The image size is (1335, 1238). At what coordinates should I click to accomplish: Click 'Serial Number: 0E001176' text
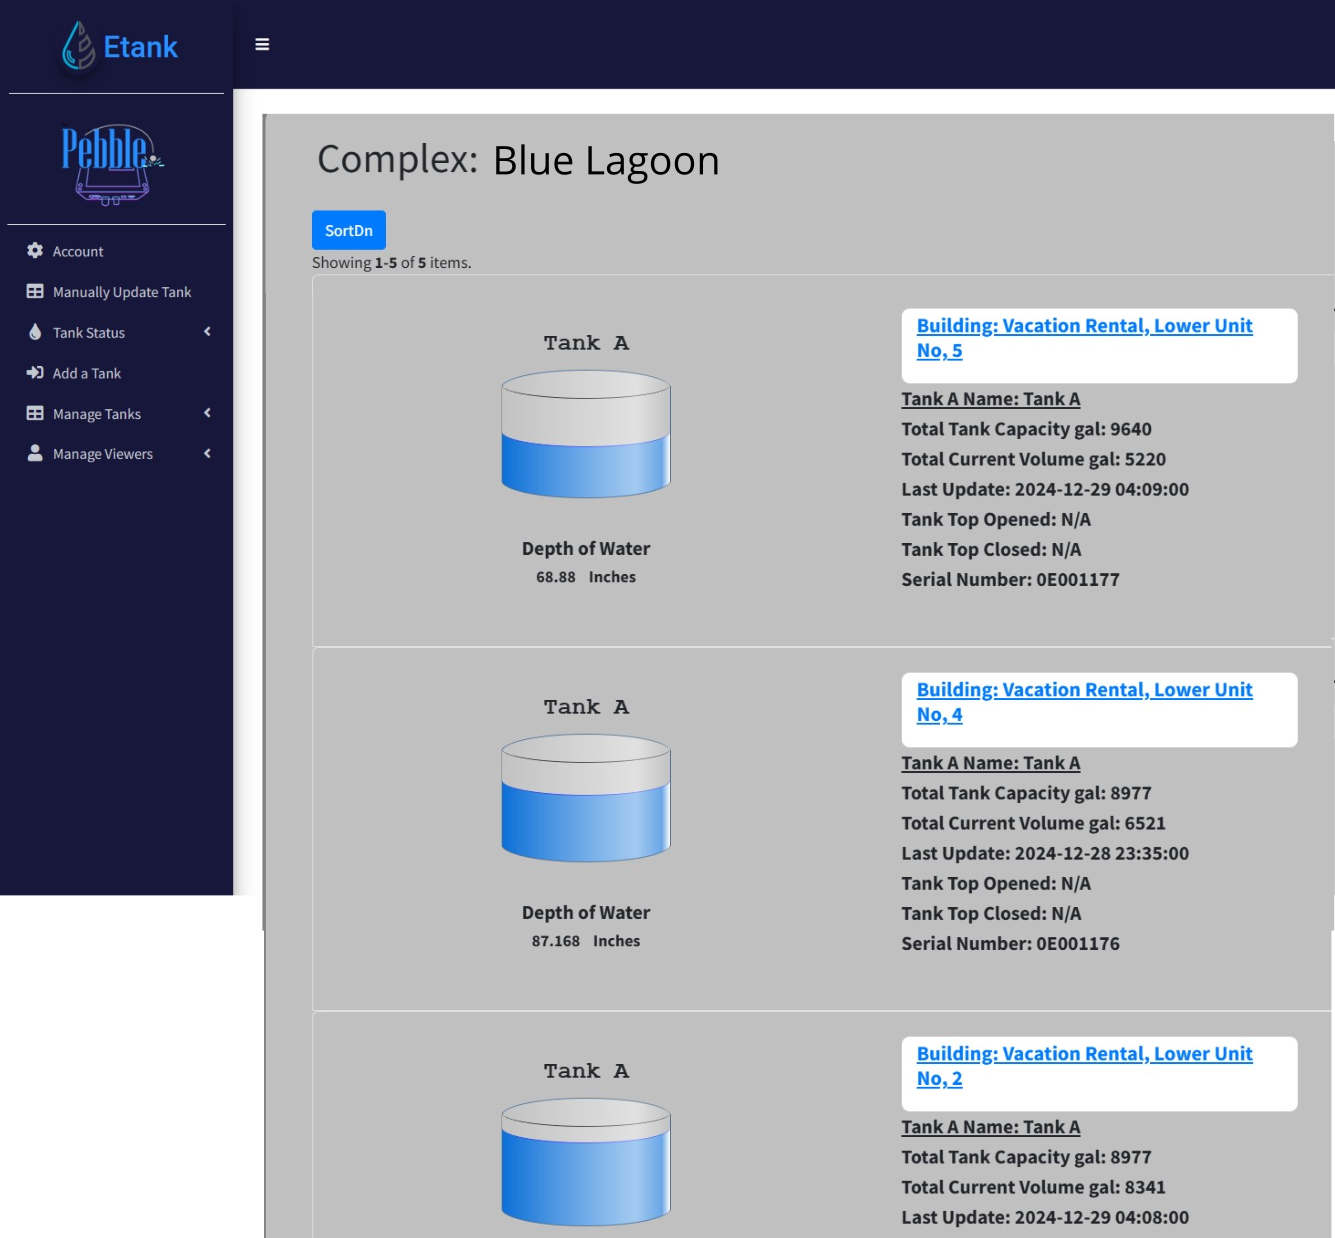point(1011,943)
